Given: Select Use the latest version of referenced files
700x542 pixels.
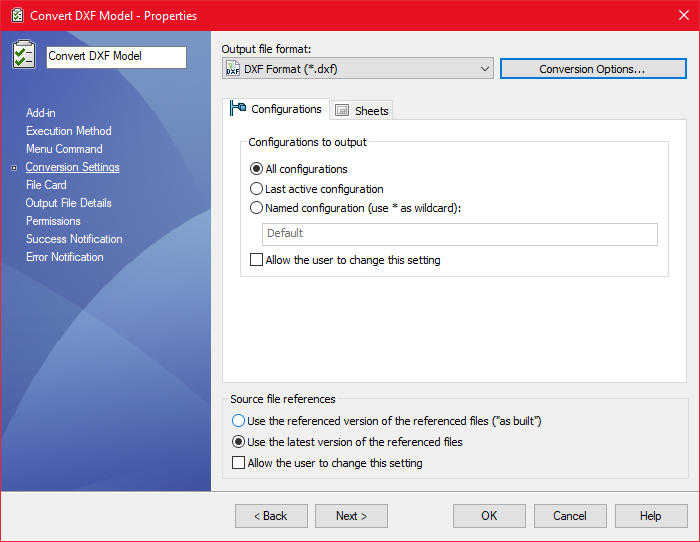Looking at the screenshot, I should [x=238, y=442].
